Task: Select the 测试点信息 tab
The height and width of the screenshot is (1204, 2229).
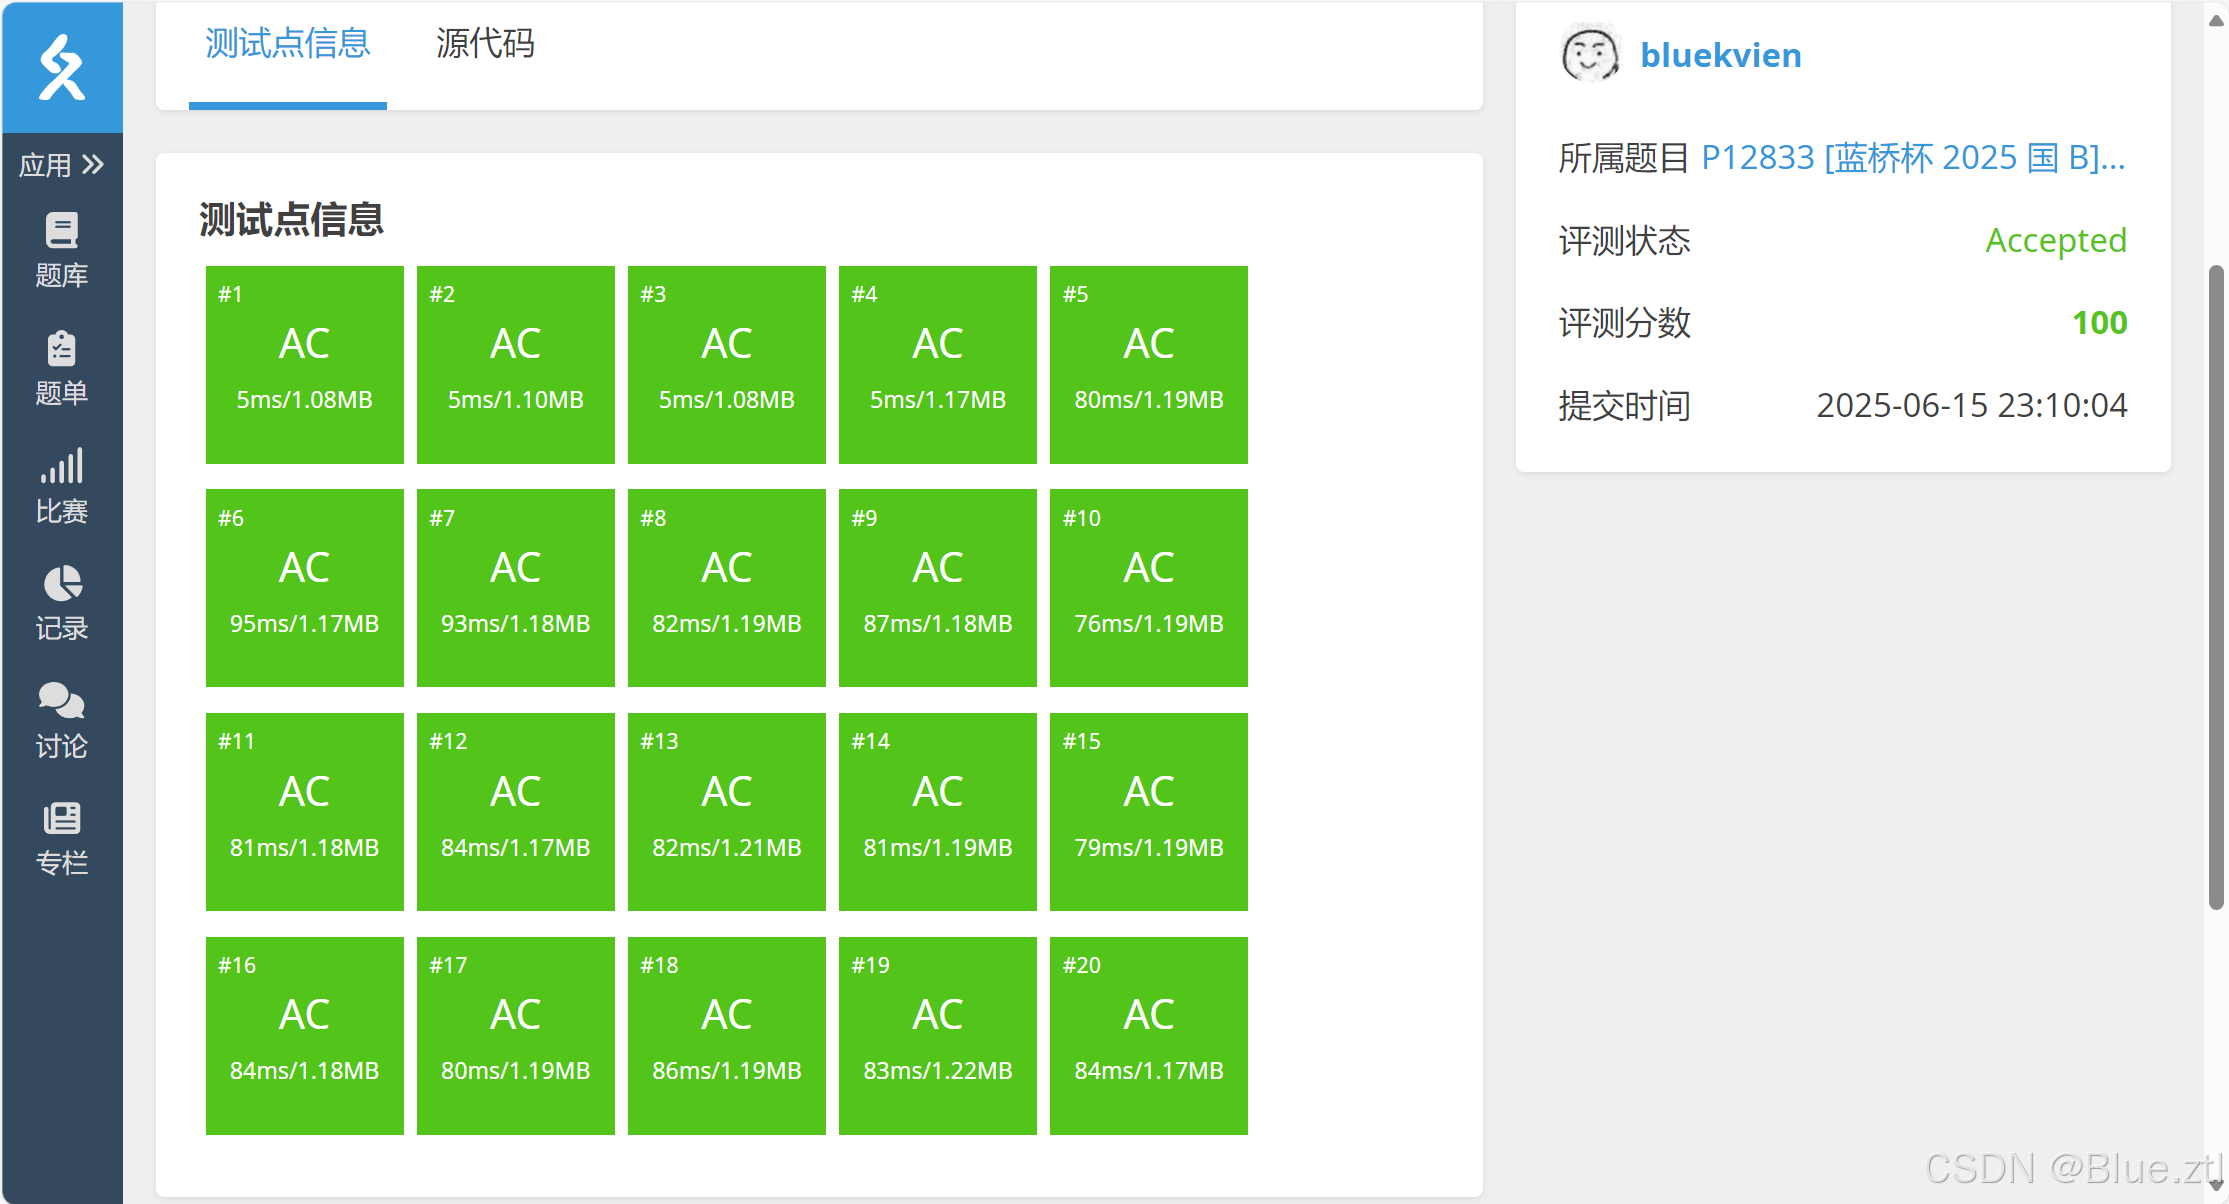Action: 288,44
